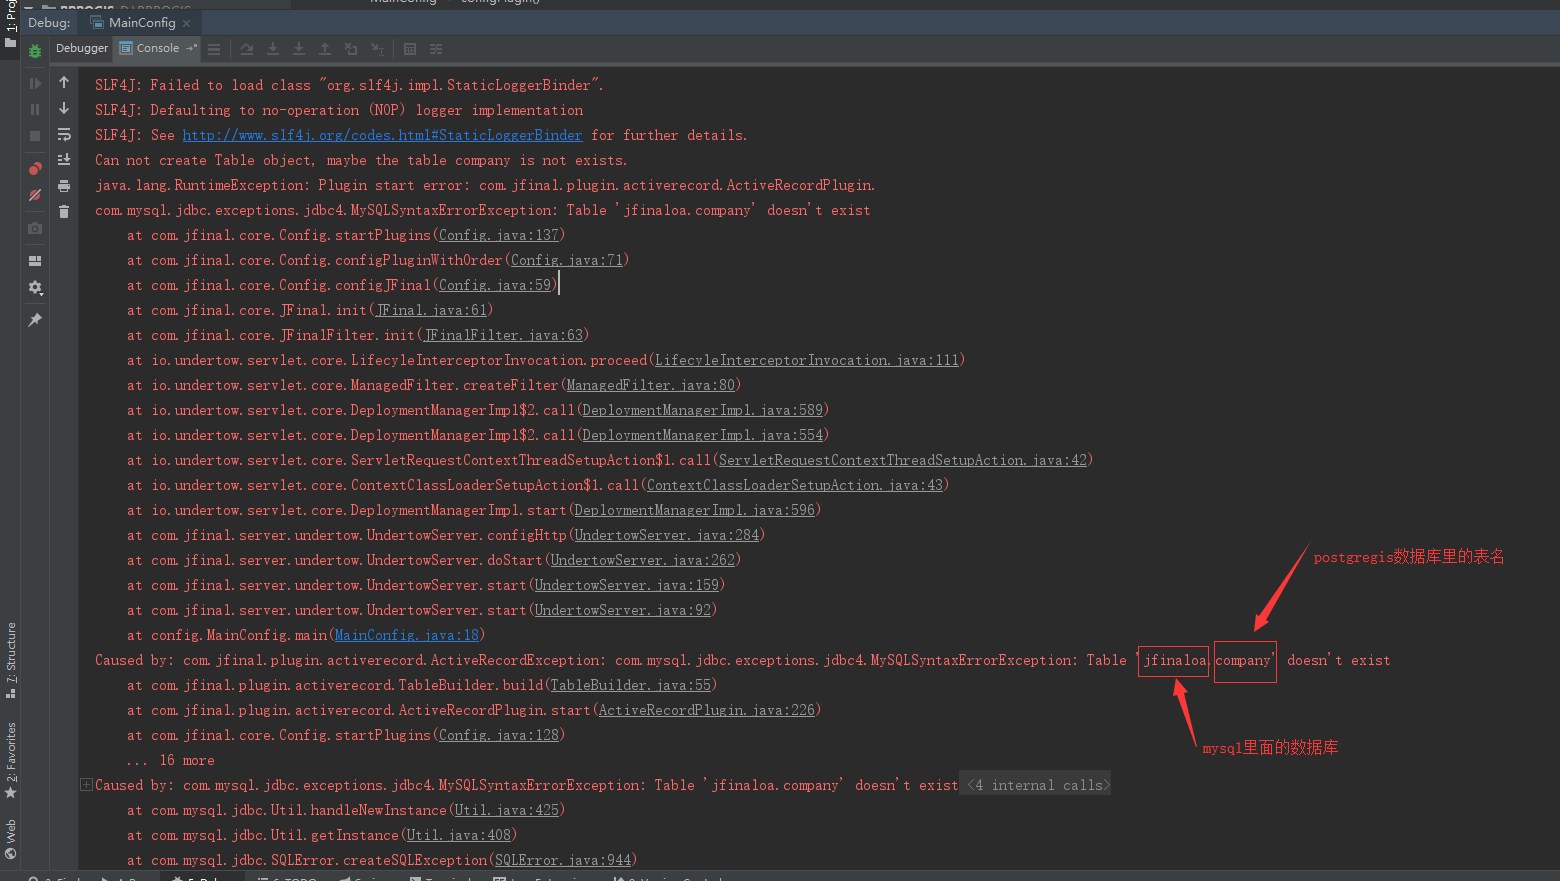Image resolution: width=1560 pixels, height=881 pixels.
Task: Pin the MainConfig debug tab
Action: (35, 320)
